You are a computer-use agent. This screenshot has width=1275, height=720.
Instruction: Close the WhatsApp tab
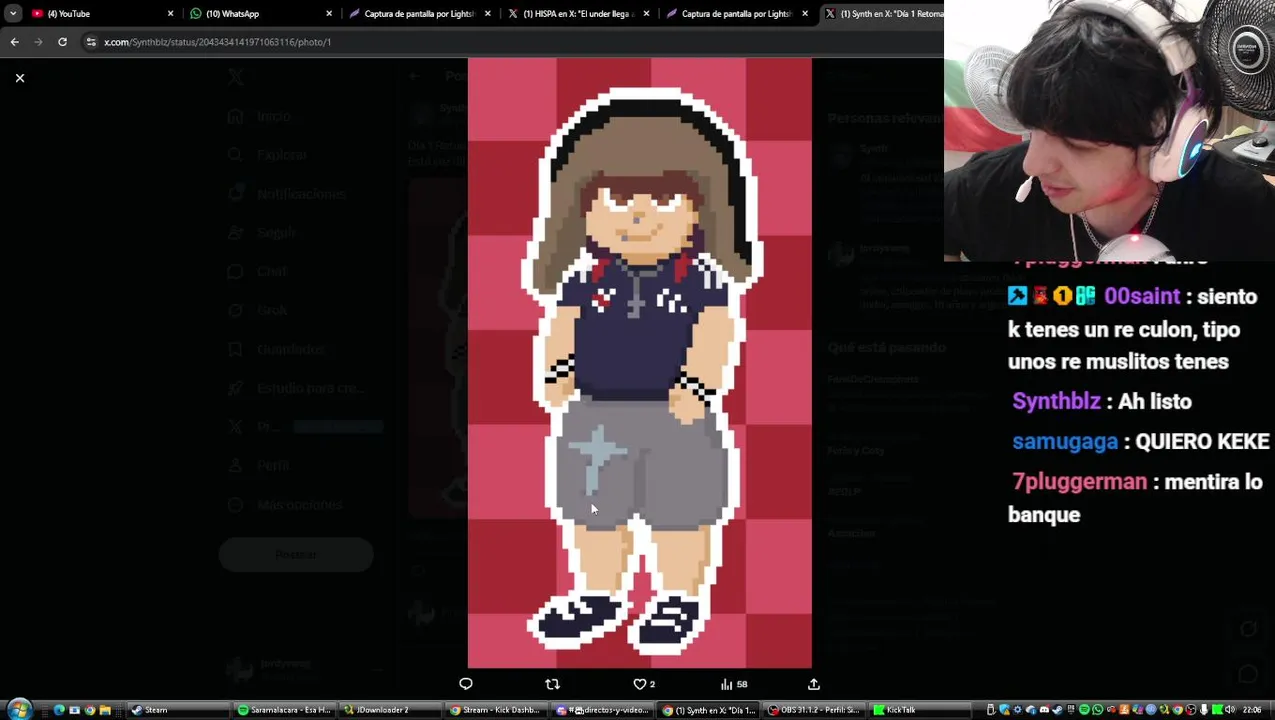click(329, 14)
